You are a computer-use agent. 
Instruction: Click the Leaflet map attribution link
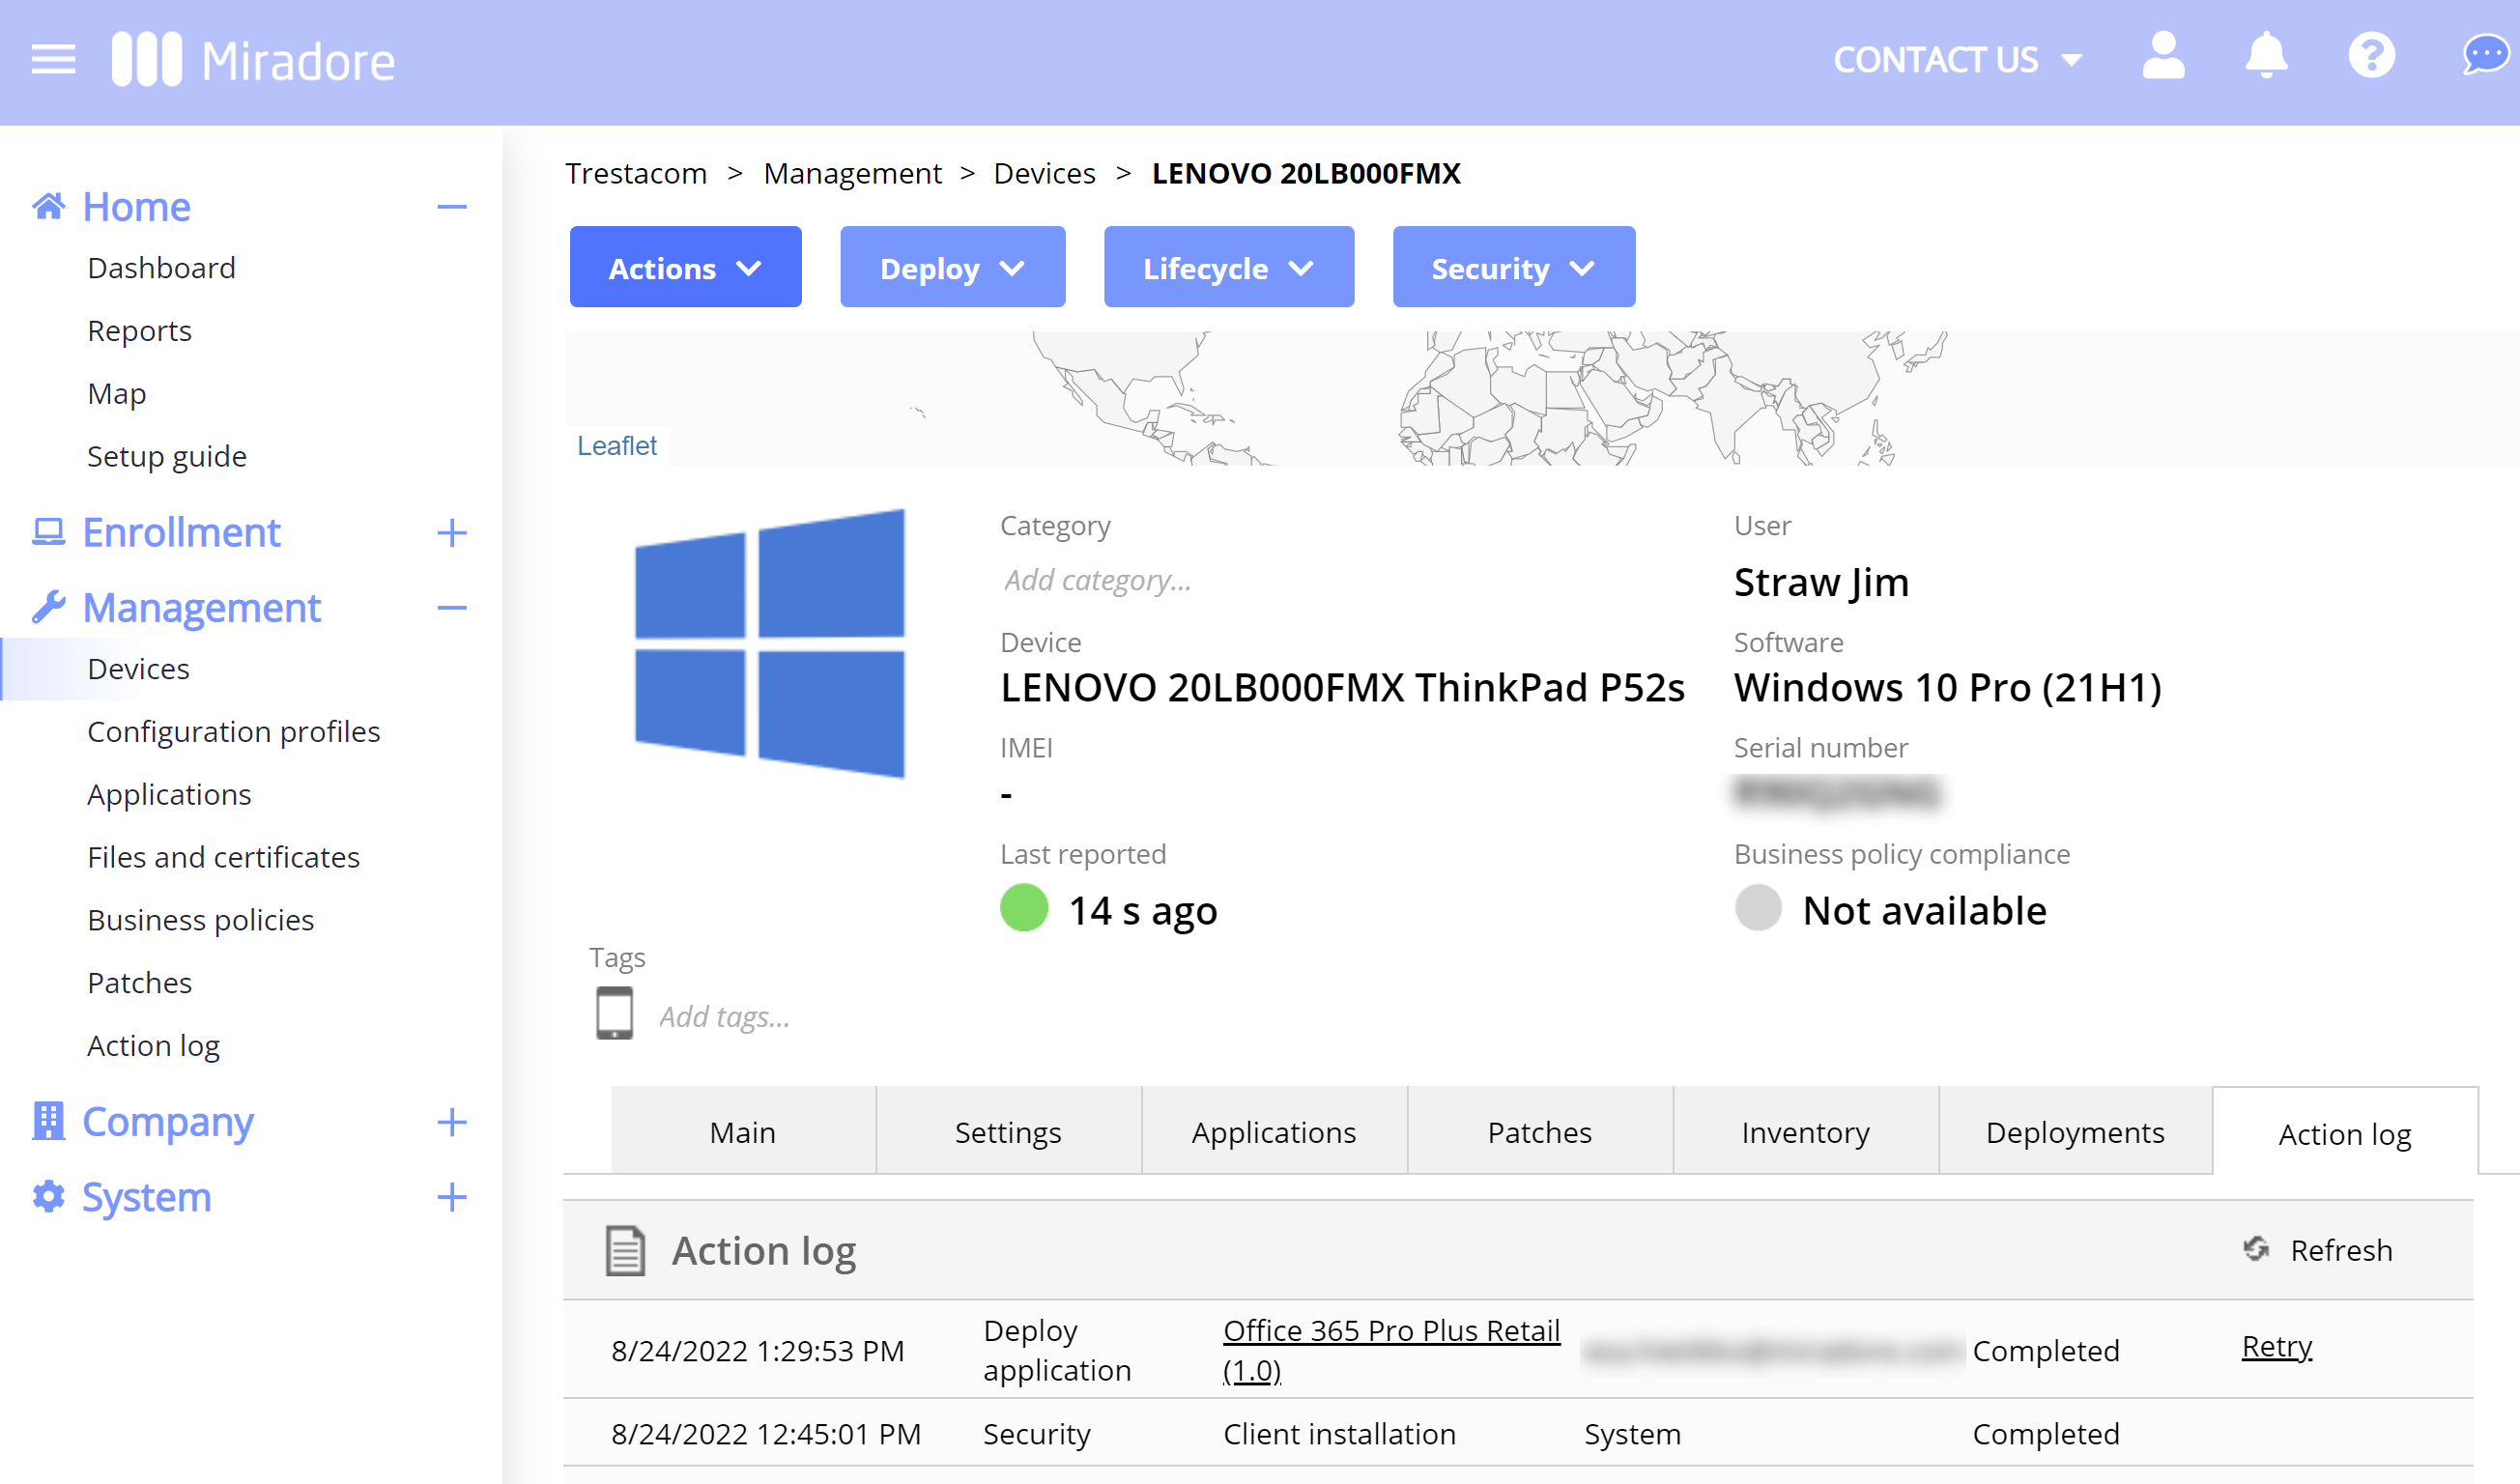pyautogui.click(x=617, y=445)
